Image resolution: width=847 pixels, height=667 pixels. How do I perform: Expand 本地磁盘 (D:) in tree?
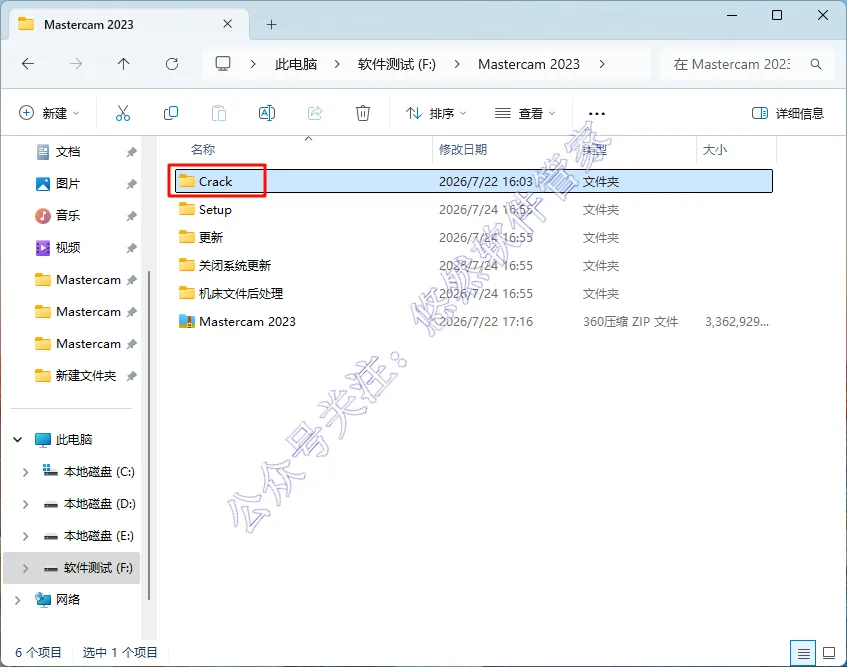pyautogui.click(x=25, y=504)
